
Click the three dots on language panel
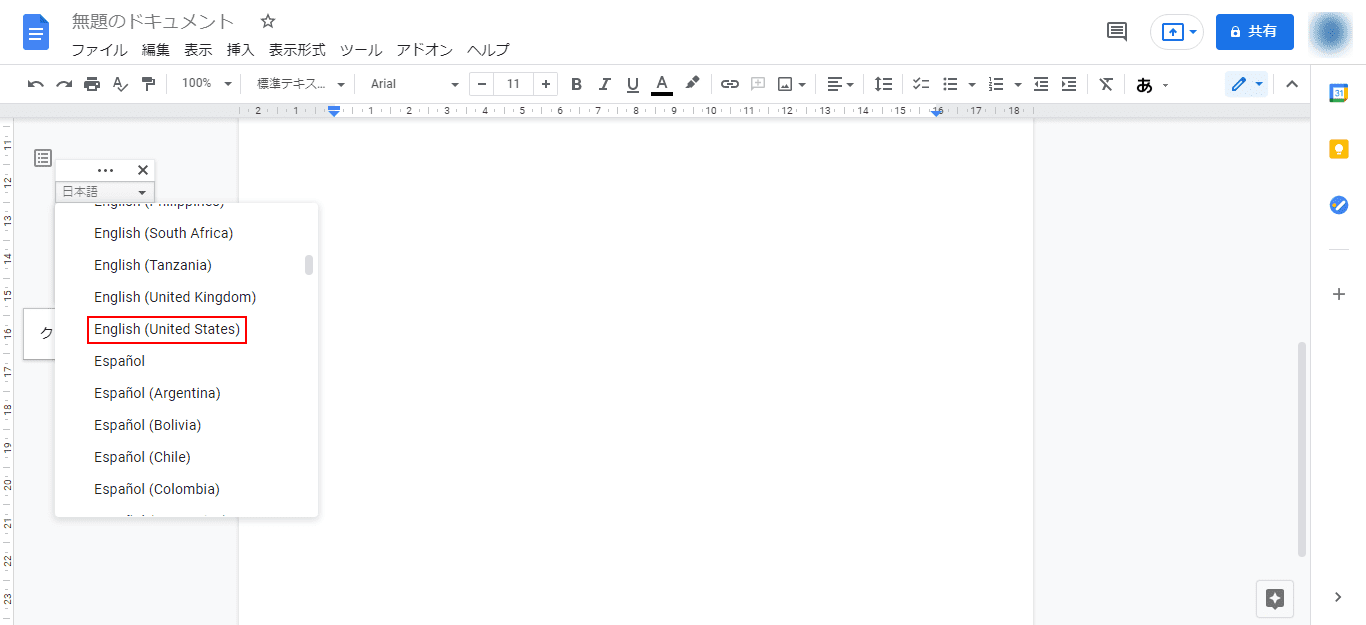point(105,170)
